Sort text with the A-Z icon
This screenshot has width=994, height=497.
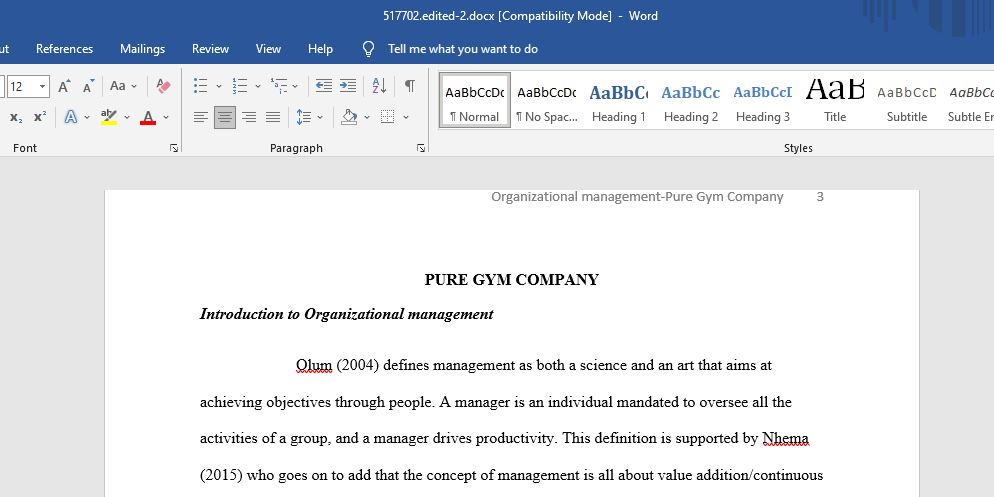pos(379,86)
